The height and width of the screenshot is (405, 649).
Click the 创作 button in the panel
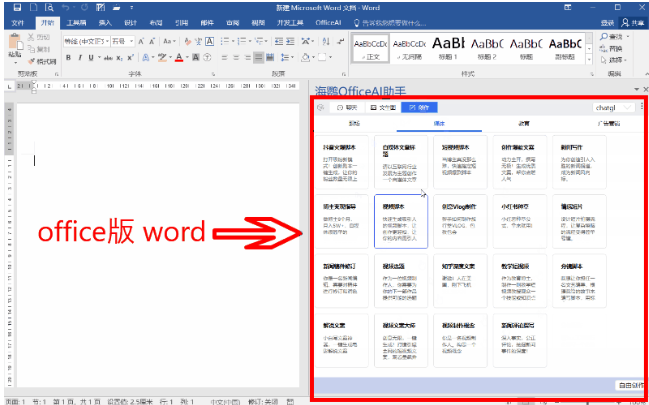[x=419, y=108]
